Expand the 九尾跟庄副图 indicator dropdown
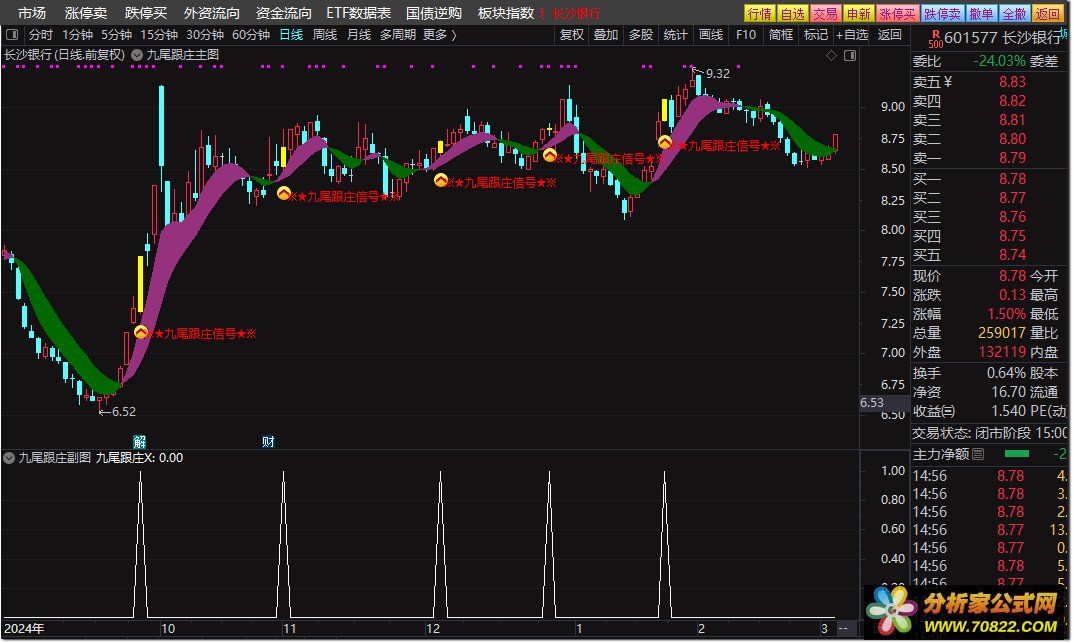Image resolution: width=1074 pixels, height=643 pixels. click(9, 457)
